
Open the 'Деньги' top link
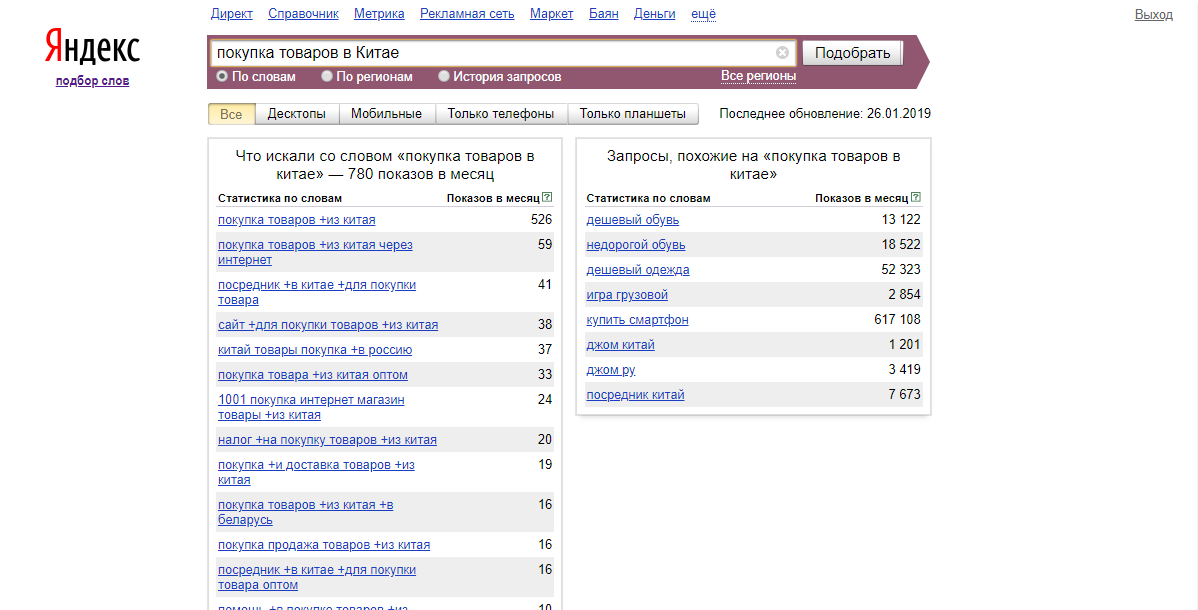pyautogui.click(x=655, y=14)
